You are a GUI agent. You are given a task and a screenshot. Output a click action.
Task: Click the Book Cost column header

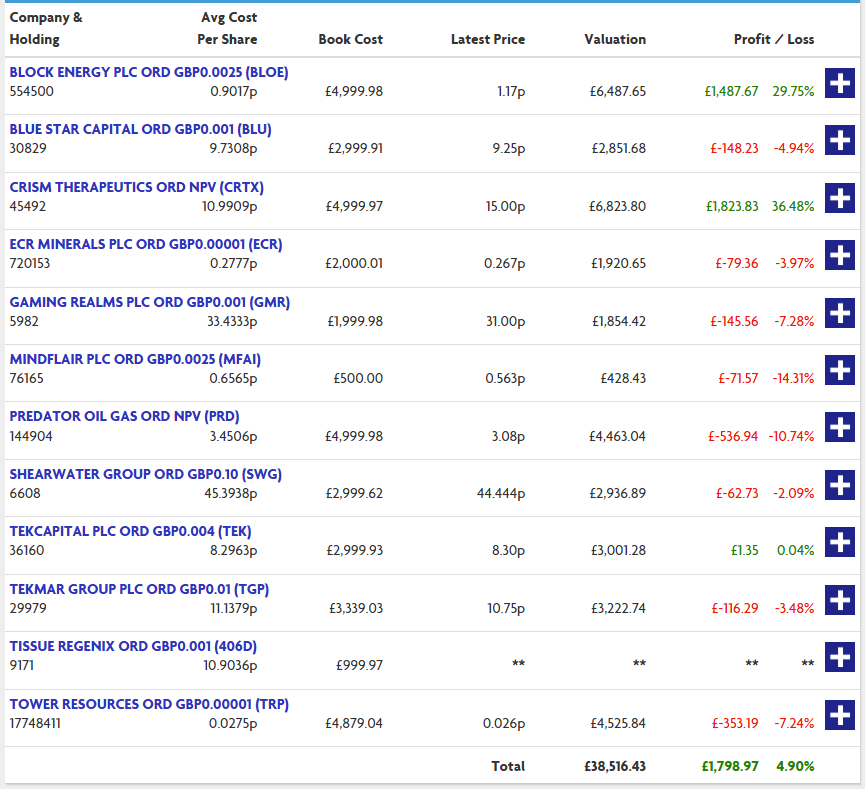click(x=350, y=39)
